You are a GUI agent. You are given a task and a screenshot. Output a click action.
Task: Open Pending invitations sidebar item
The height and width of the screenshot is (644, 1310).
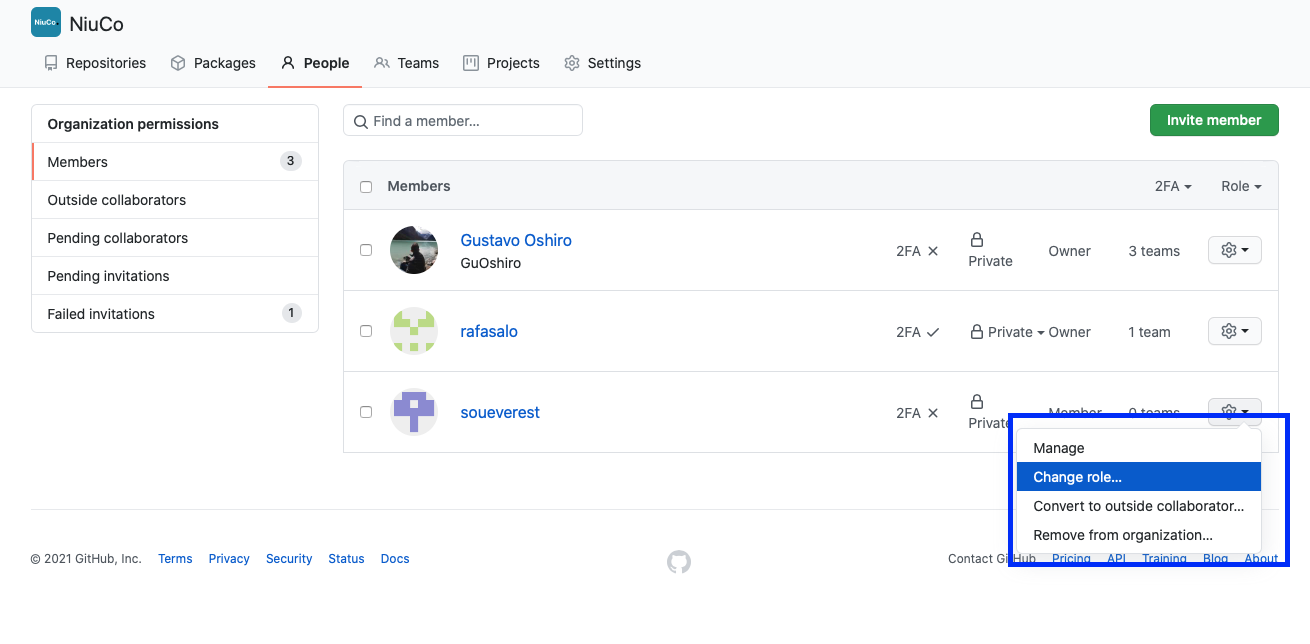175,276
